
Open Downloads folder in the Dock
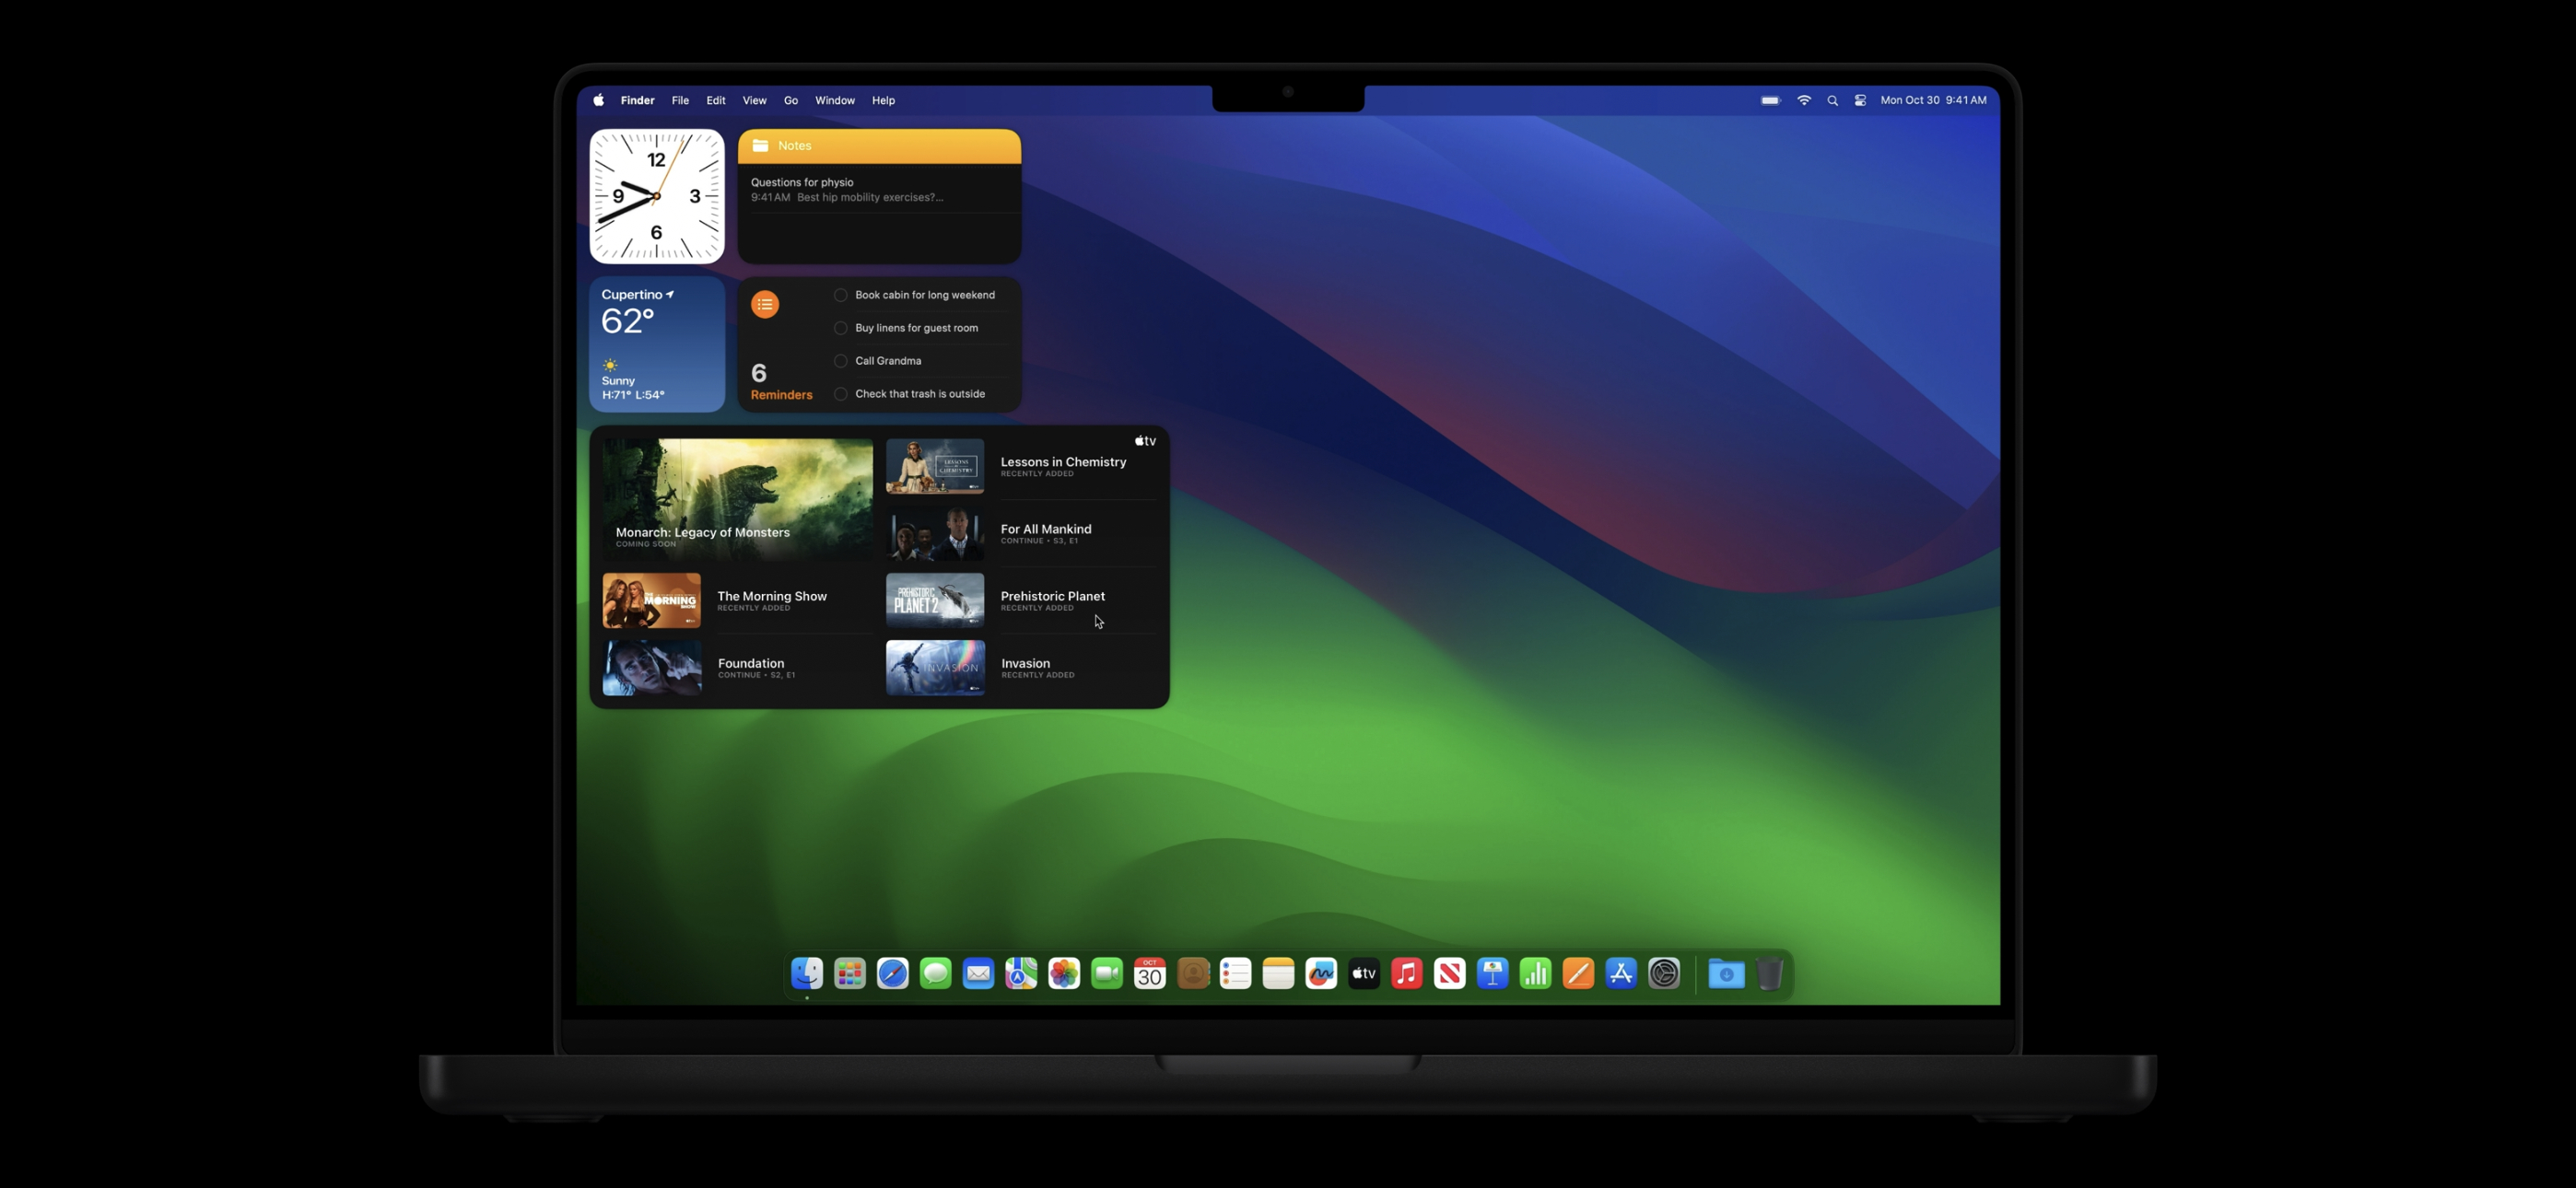click(x=1726, y=973)
